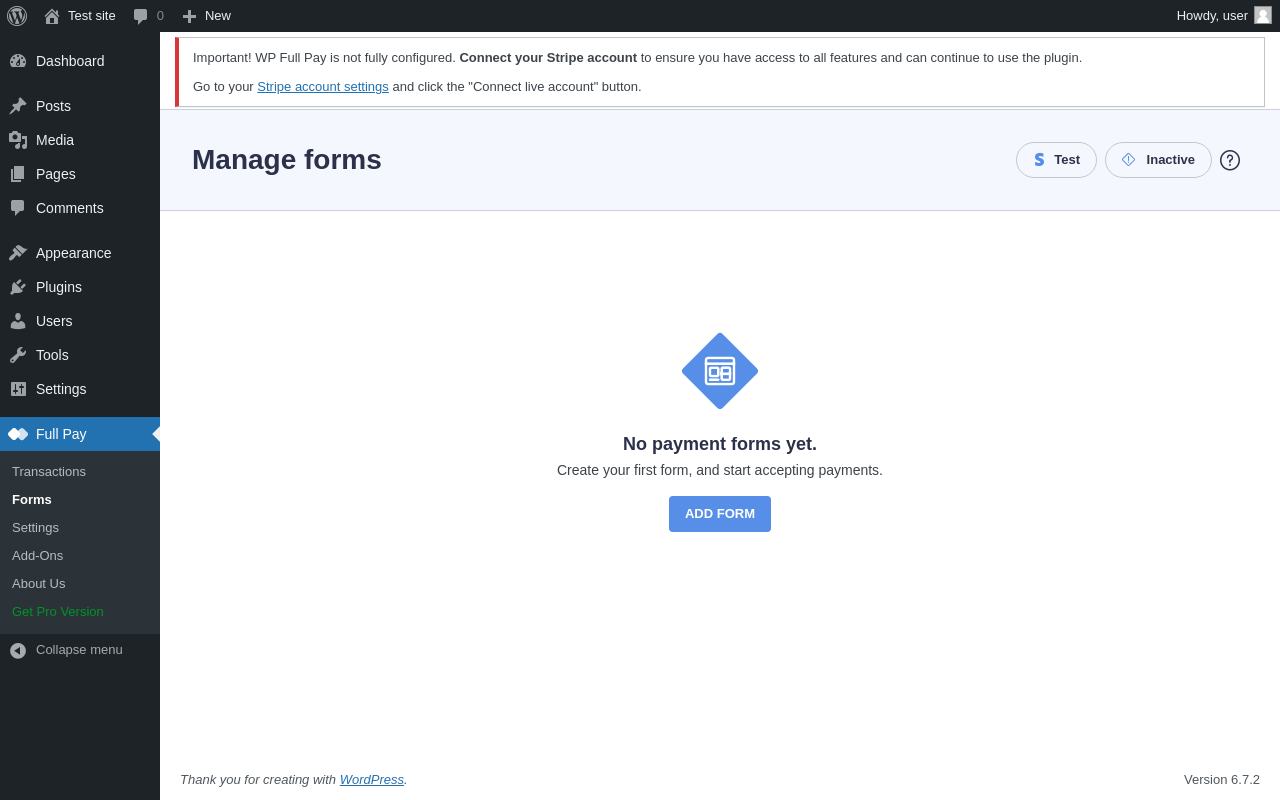Open Transactions submenu item
The width and height of the screenshot is (1280, 800).
(49, 472)
